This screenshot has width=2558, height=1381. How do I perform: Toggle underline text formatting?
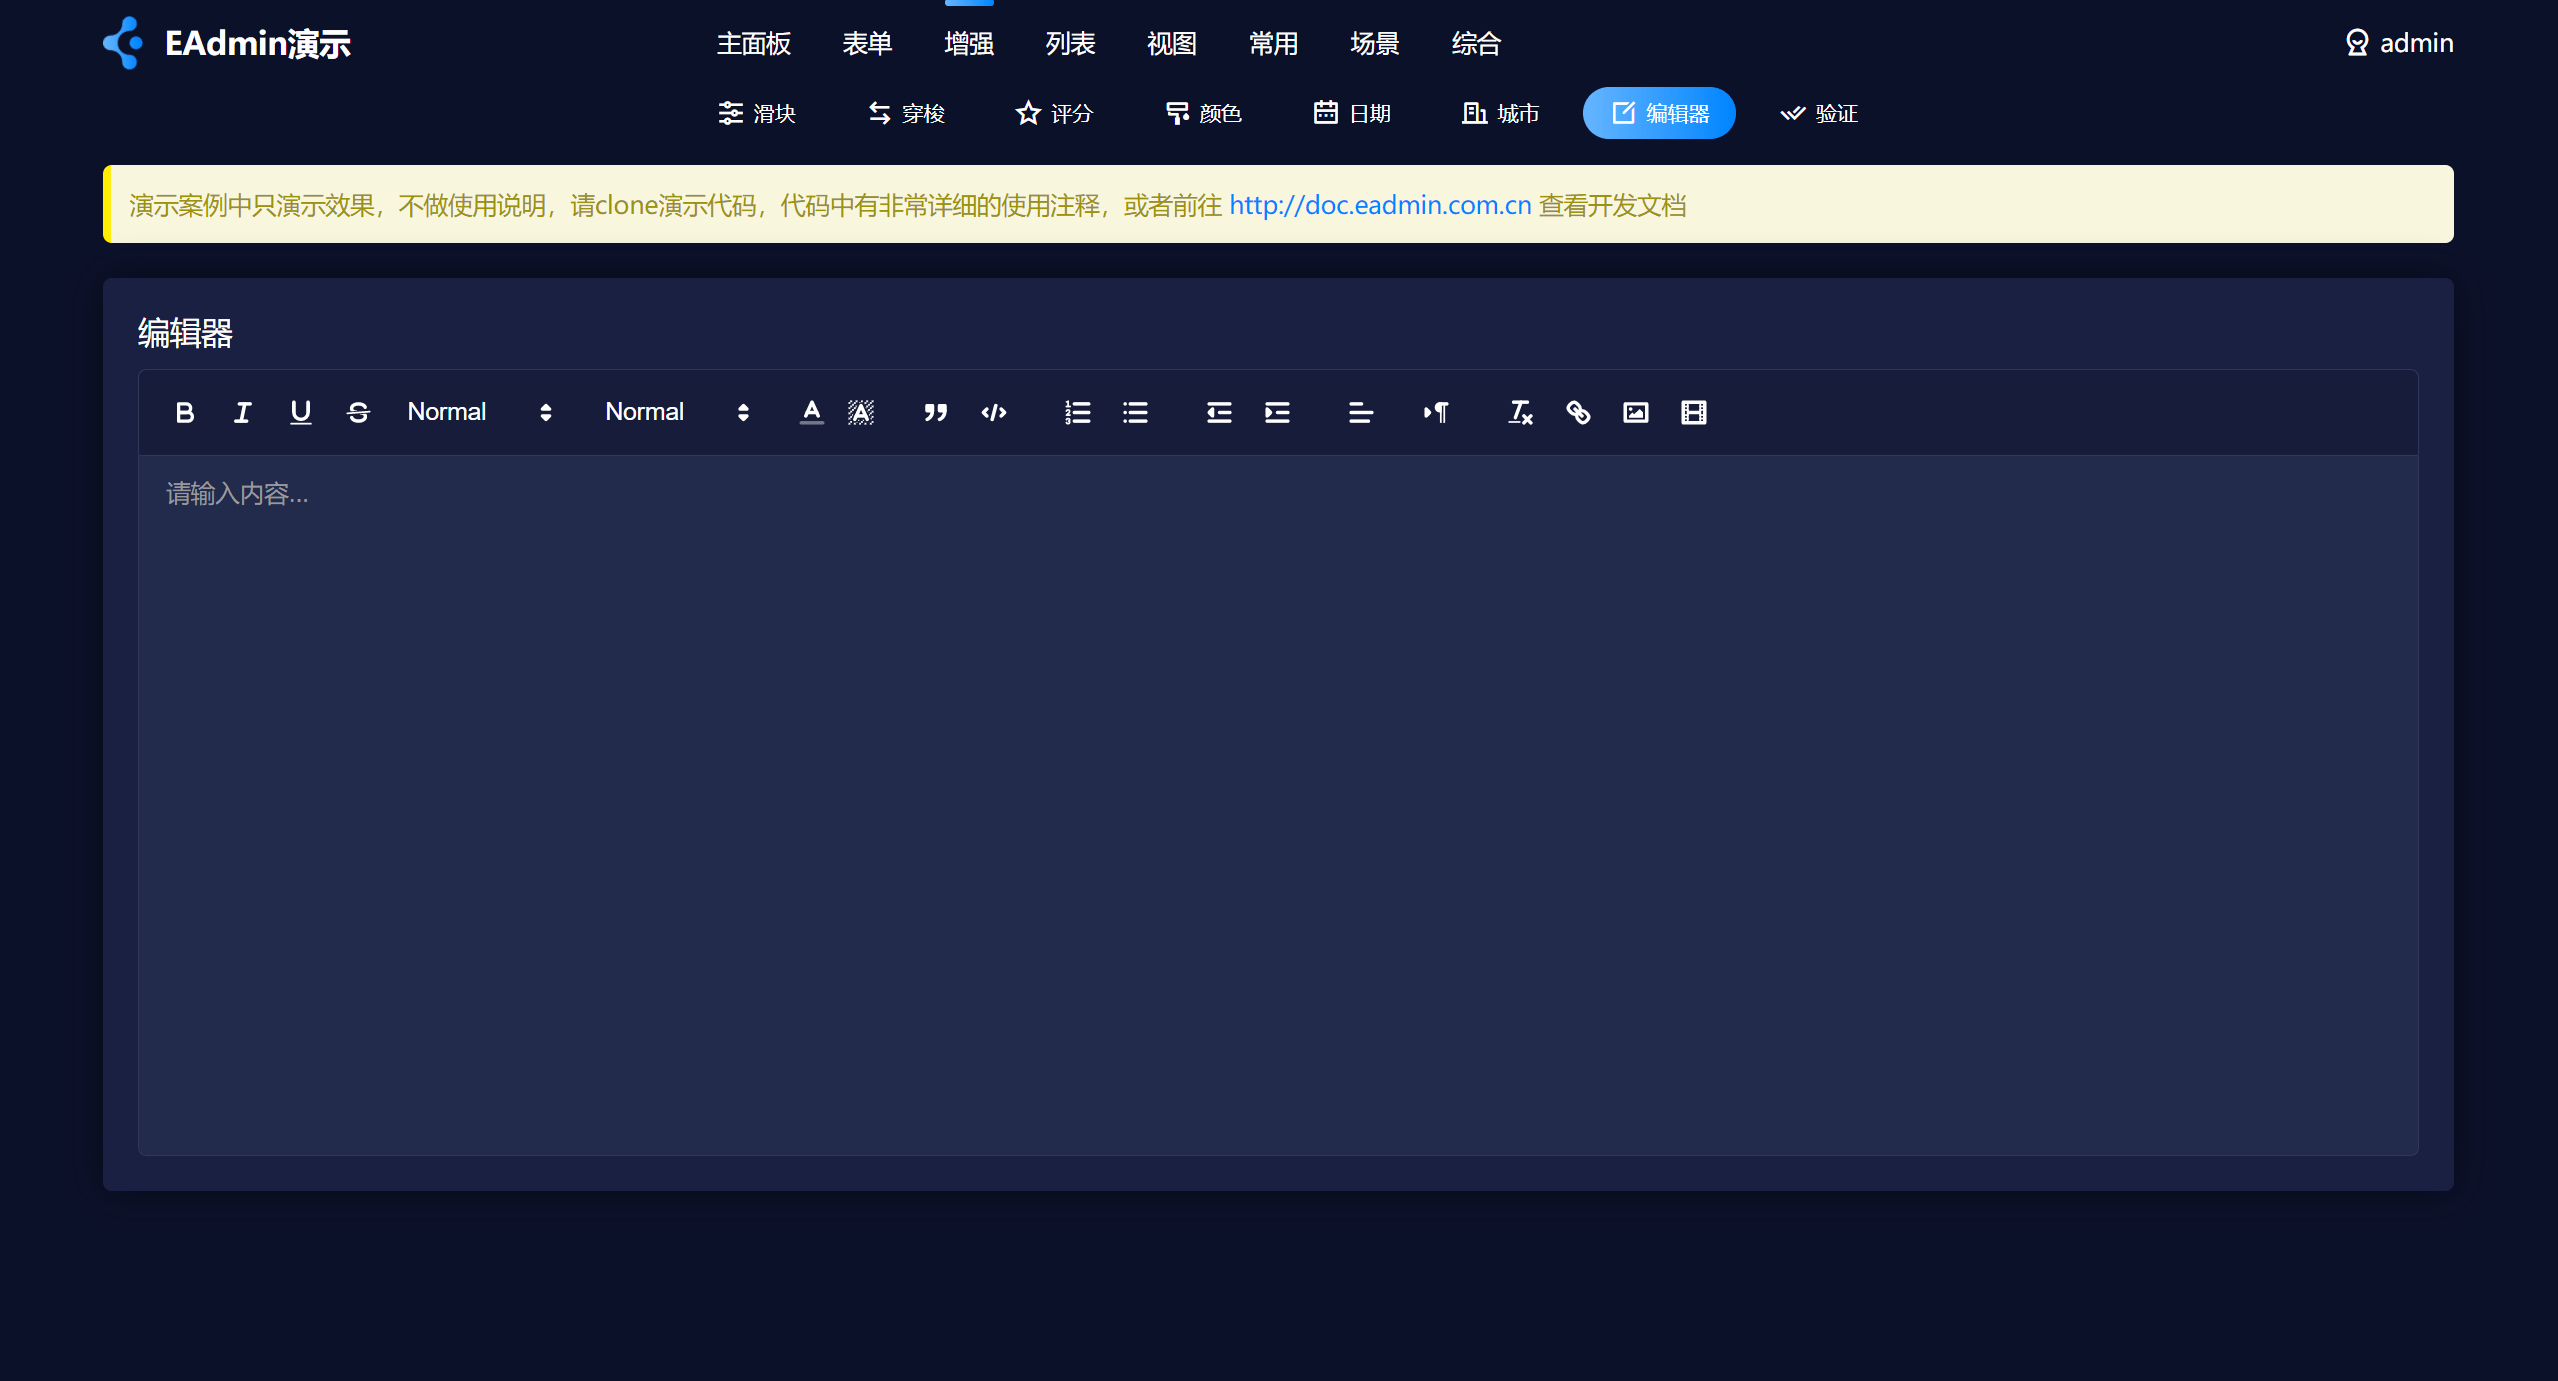(x=300, y=412)
